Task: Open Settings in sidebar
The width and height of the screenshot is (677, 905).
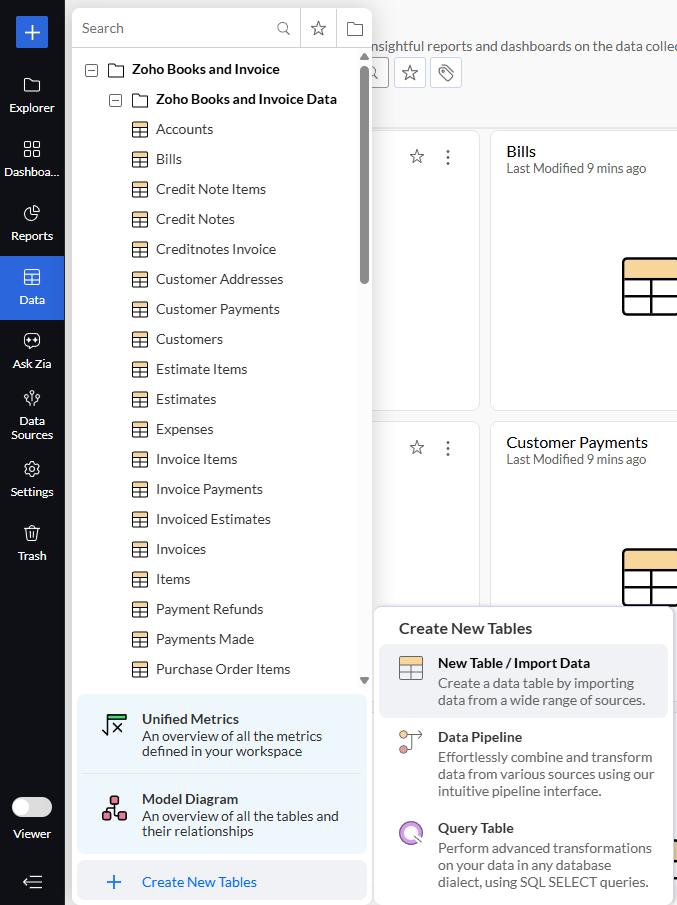Action: 32,479
